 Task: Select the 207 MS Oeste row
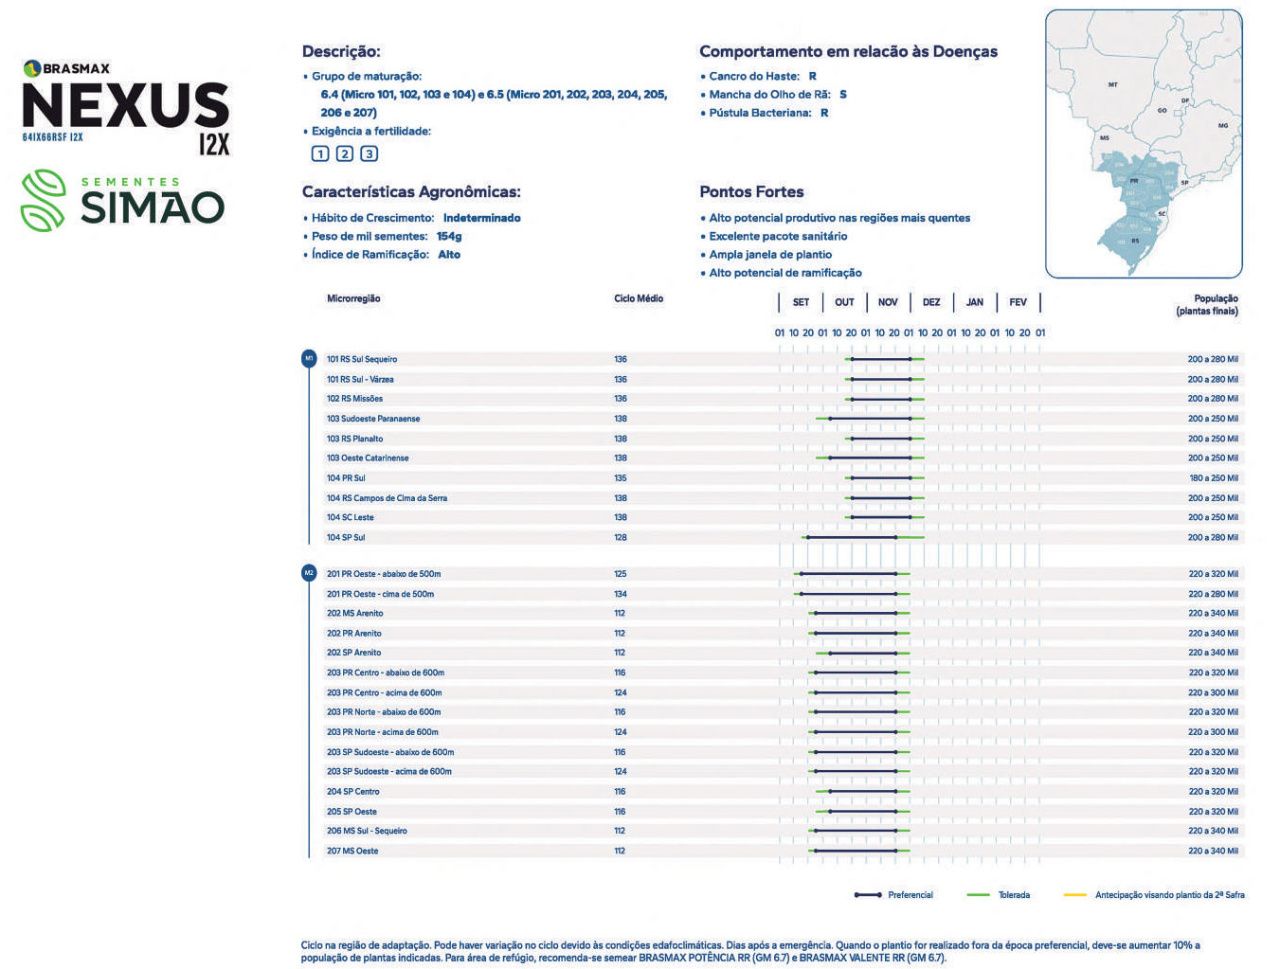pos(353,851)
